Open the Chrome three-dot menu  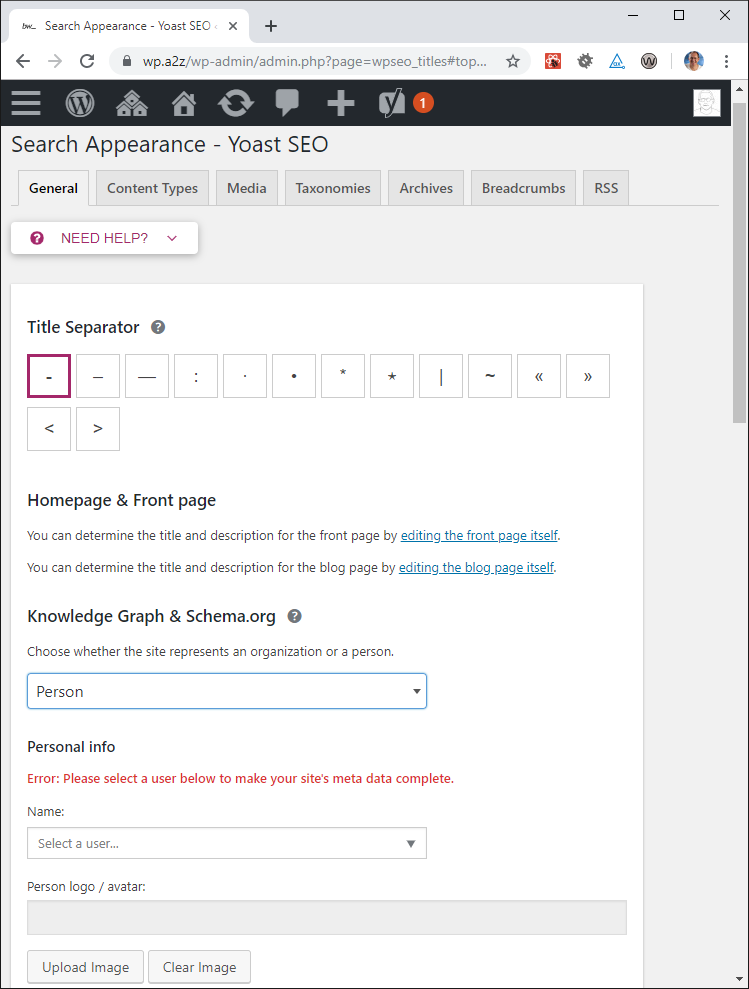tap(726, 61)
